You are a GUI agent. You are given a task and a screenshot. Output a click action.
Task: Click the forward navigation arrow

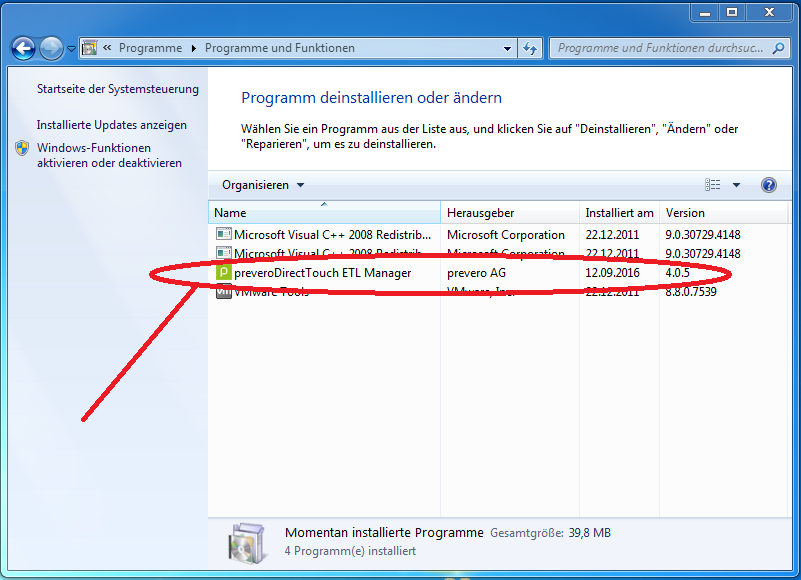(x=51, y=49)
